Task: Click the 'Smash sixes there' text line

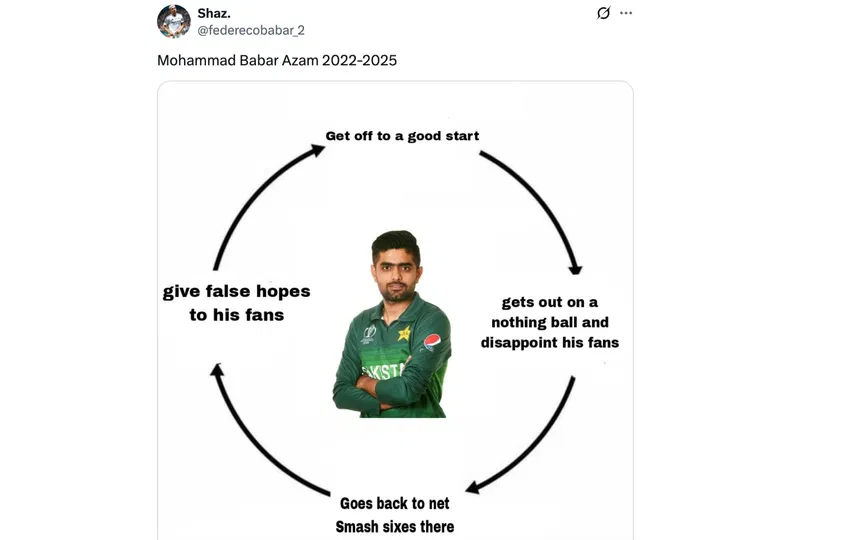Action: [x=395, y=527]
